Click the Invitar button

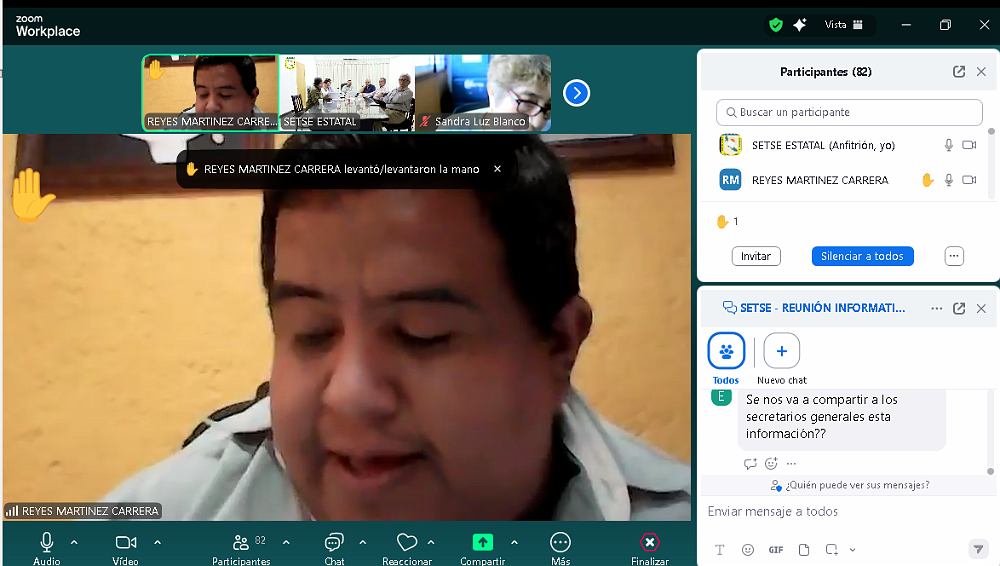click(755, 256)
